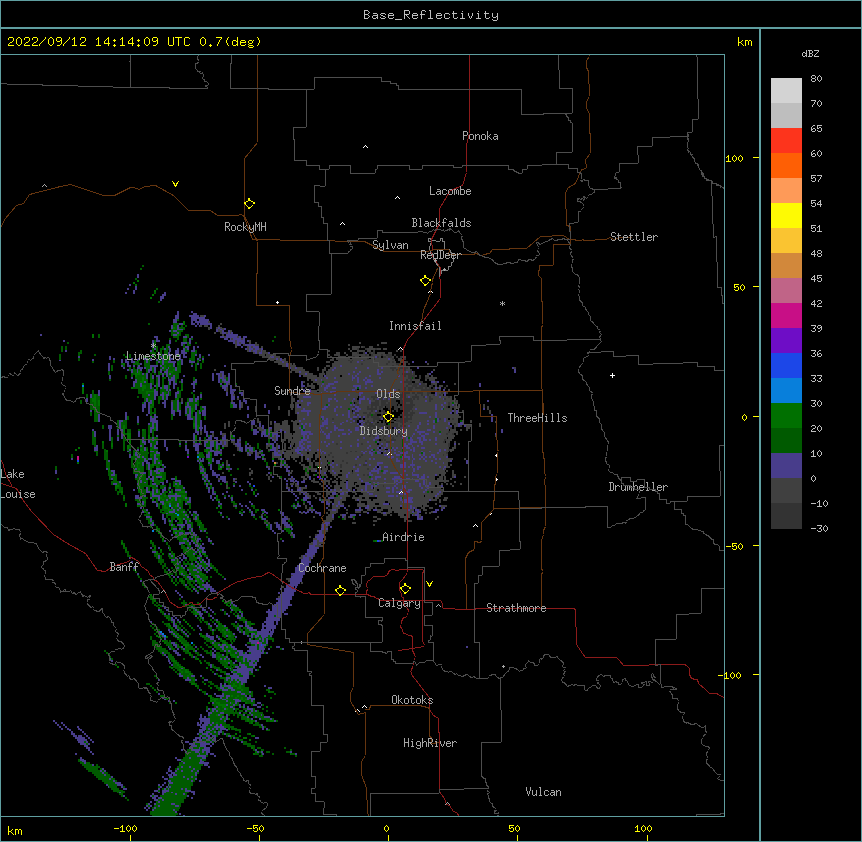The height and width of the screenshot is (842, 862).
Task: Click the magenta 42–39 dBZ legend swatch
Action: click(x=786, y=315)
